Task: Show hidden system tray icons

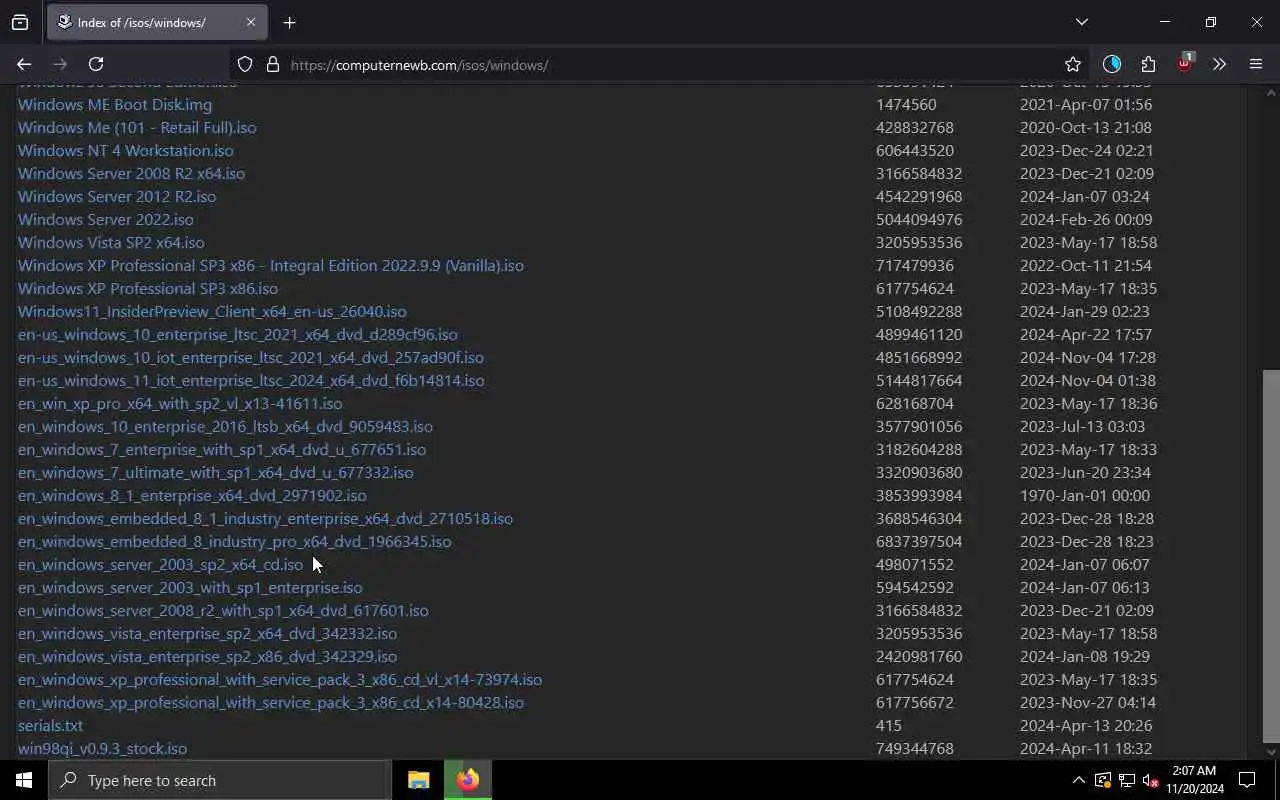Action: tap(1078, 780)
